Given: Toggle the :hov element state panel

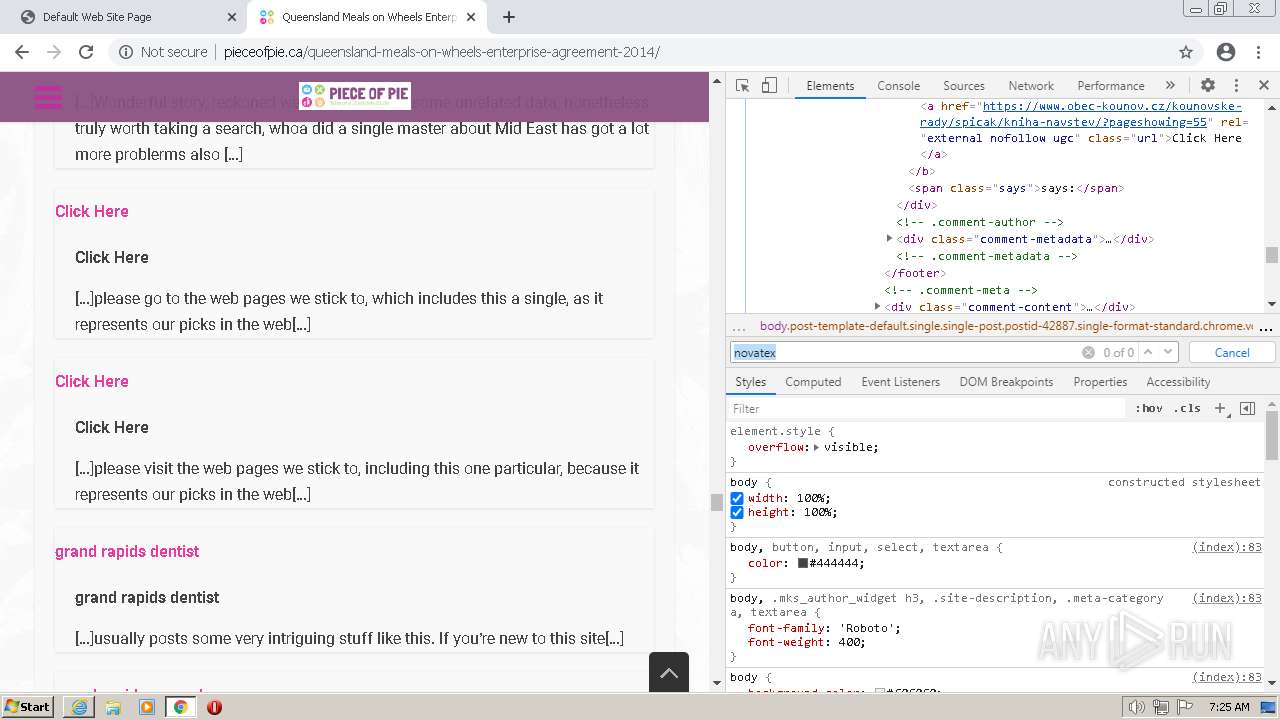Looking at the screenshot, I should [x=1149, y=408].
